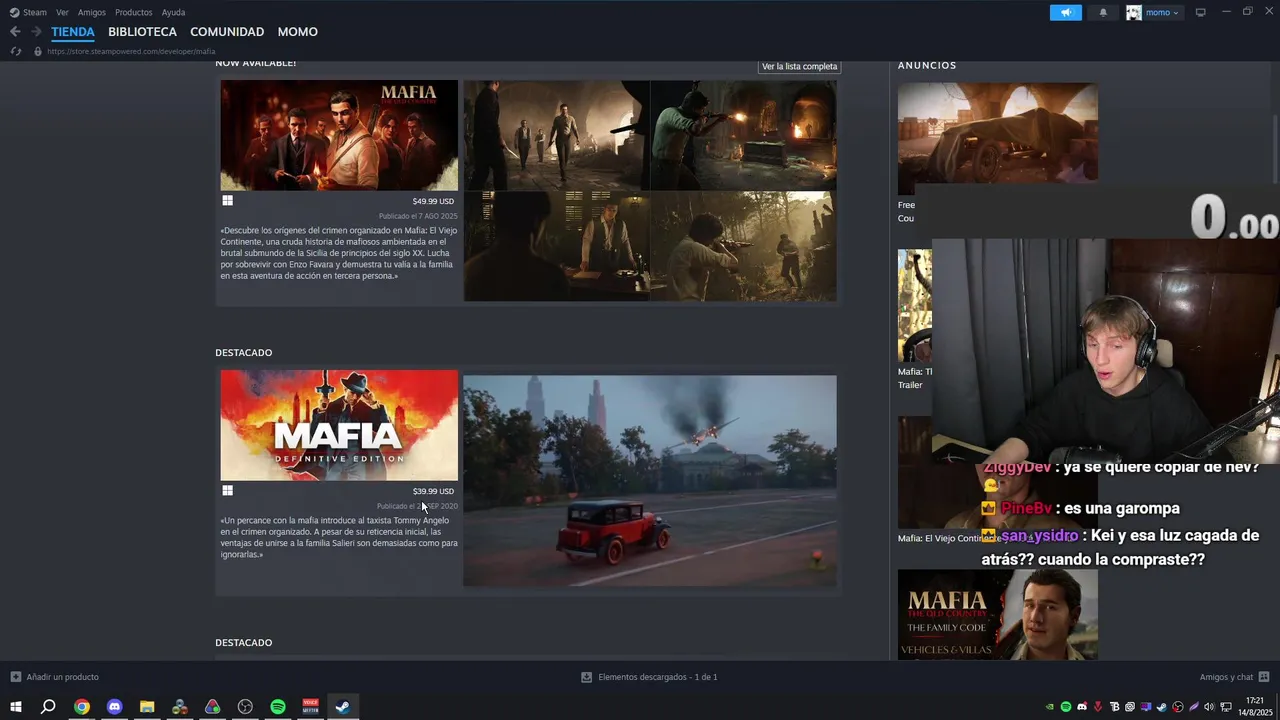Click the $39.99 USD price
The image size is (1280, 720).
pyautogui.click(x=433, y=491)
